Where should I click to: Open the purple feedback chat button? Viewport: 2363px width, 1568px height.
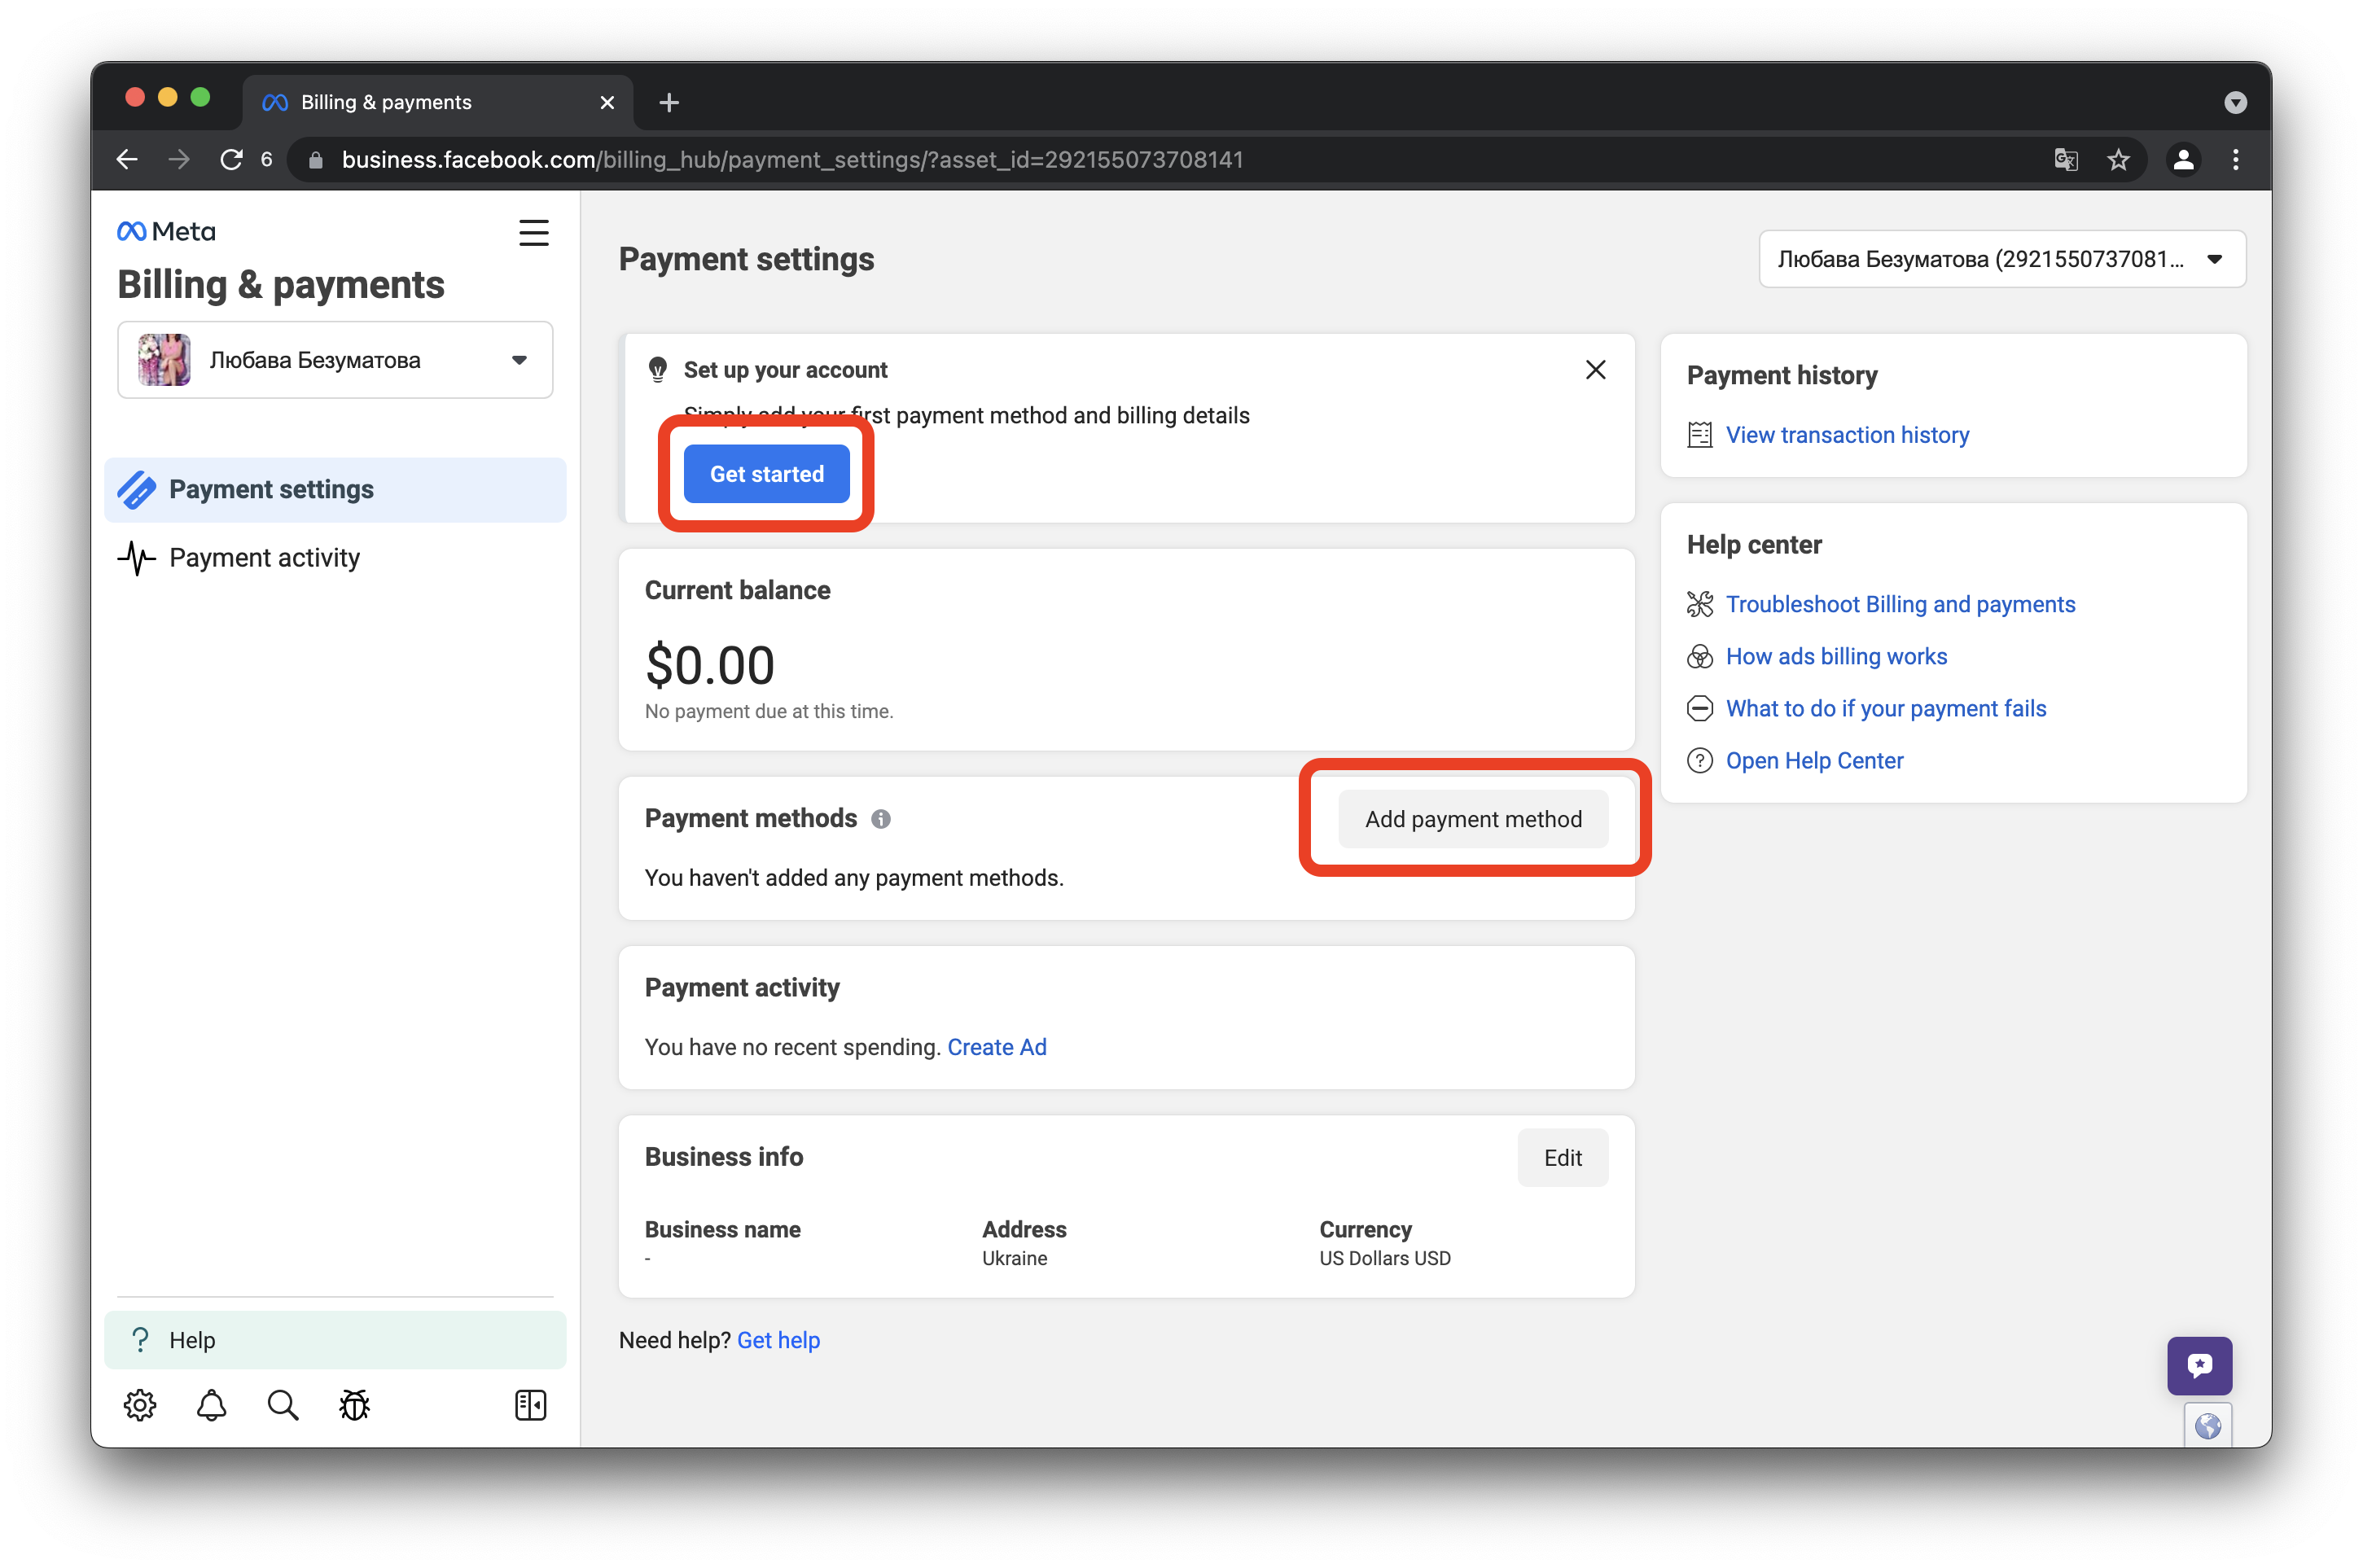pos(2199,1365)
